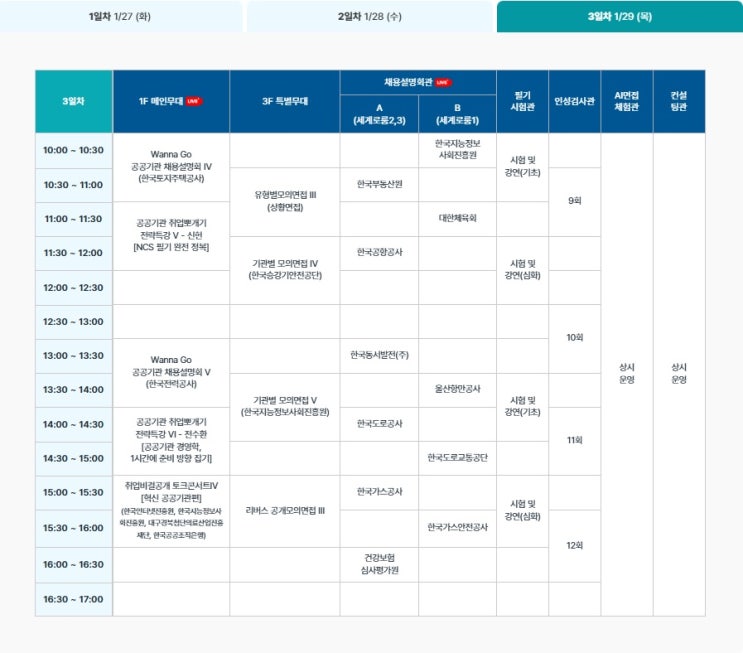The width and height of the screenshot is (743, 653).
Task: Click the 10:00 ~ 10:30 time slot
Action: (x=73, y=150)
